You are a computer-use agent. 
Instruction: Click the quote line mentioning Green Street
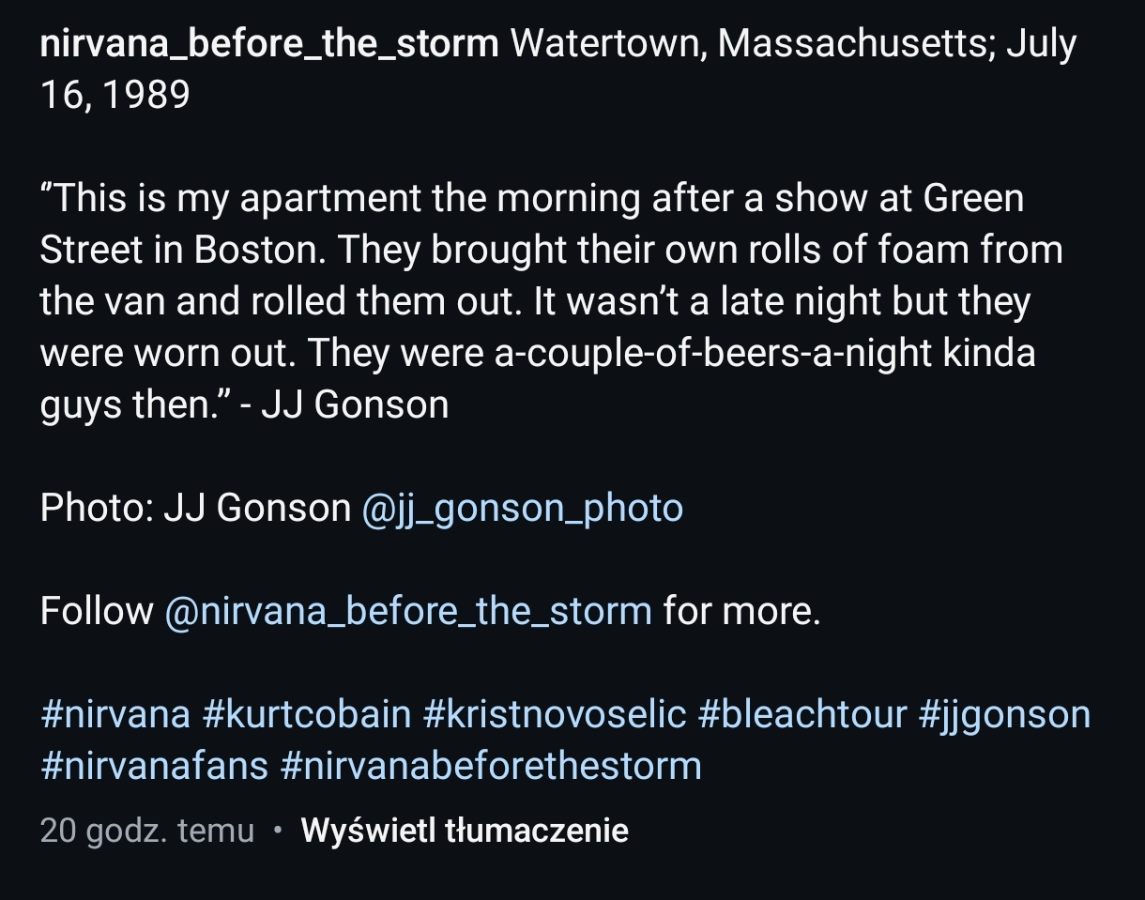[x=534, y=198]
